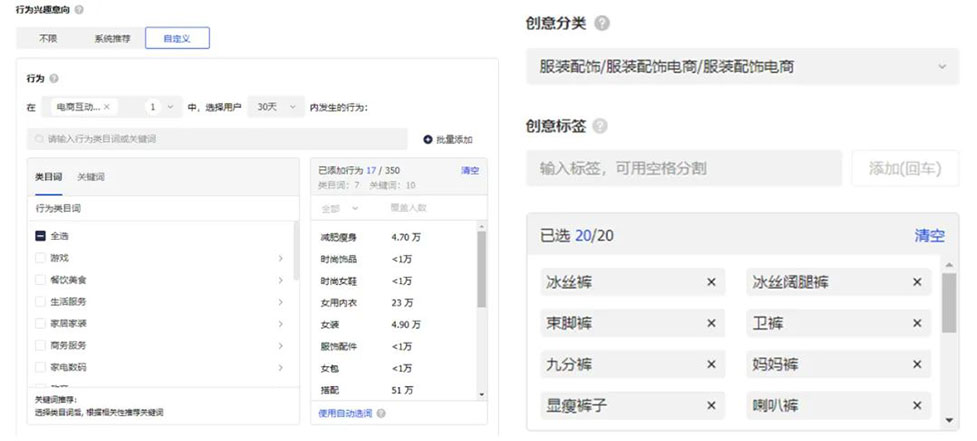
Task: Click the 批量添加 plus icon
Action: pos(428,140)
